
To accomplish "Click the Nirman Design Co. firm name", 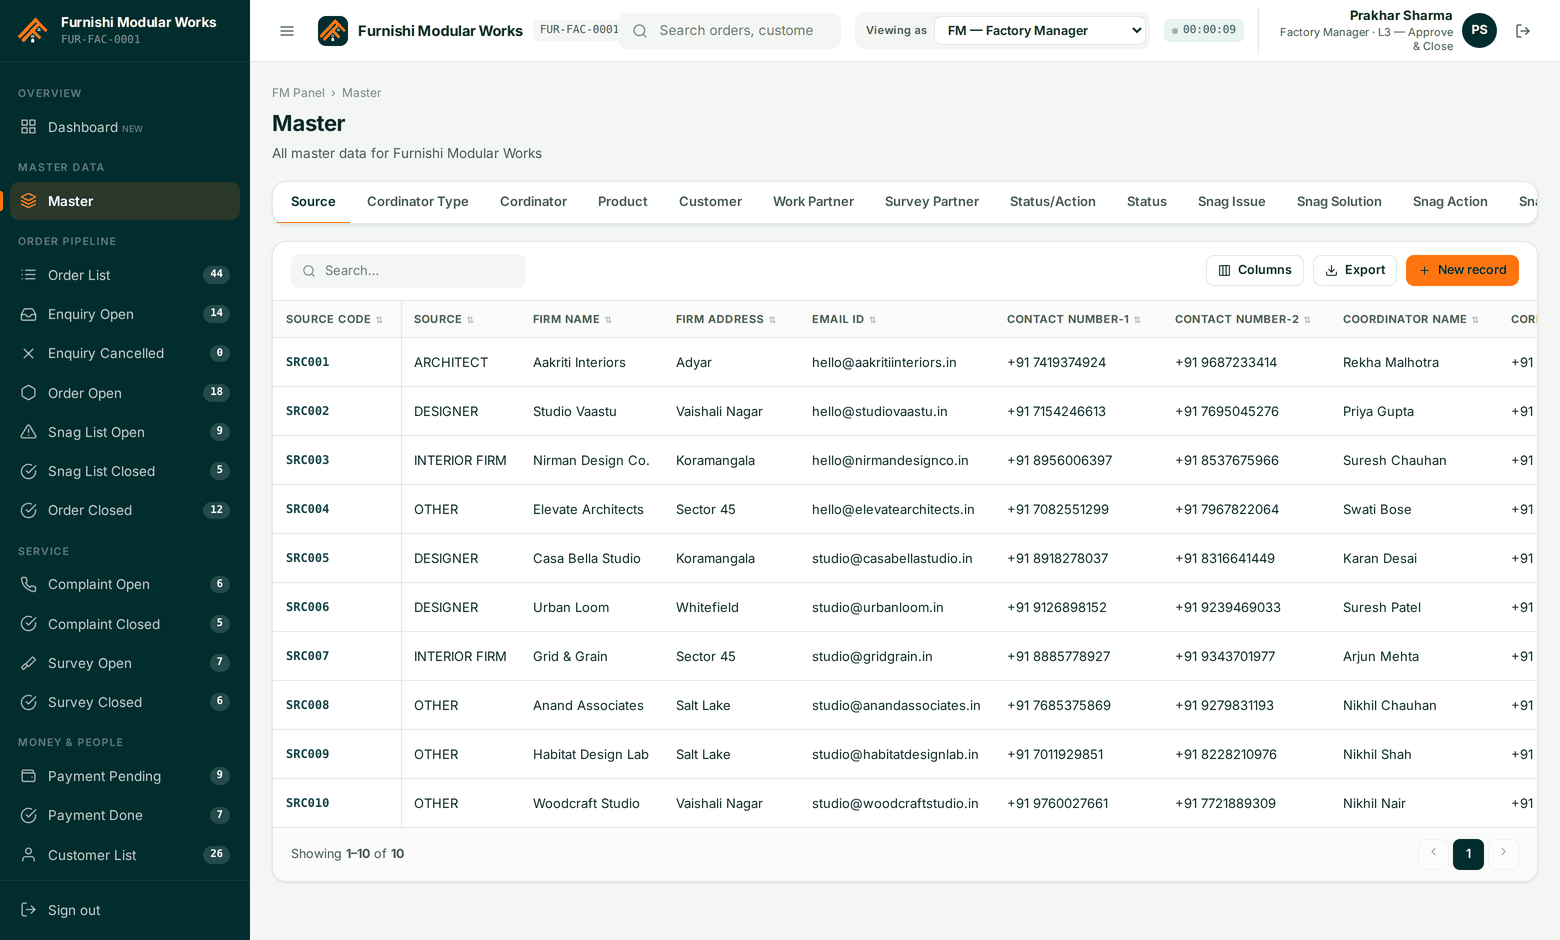I will 591,460.
